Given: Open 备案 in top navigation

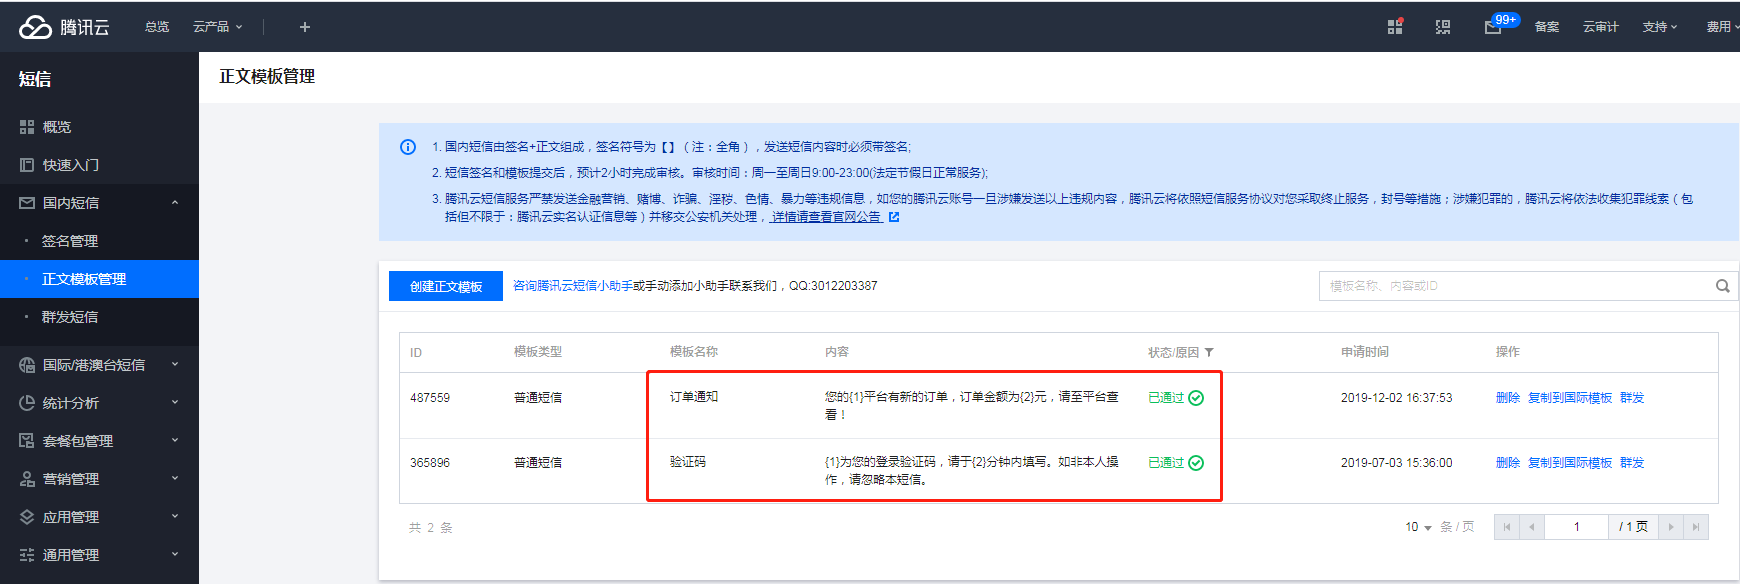Looking at the screenshot, I should click(x=1547, y=27).
